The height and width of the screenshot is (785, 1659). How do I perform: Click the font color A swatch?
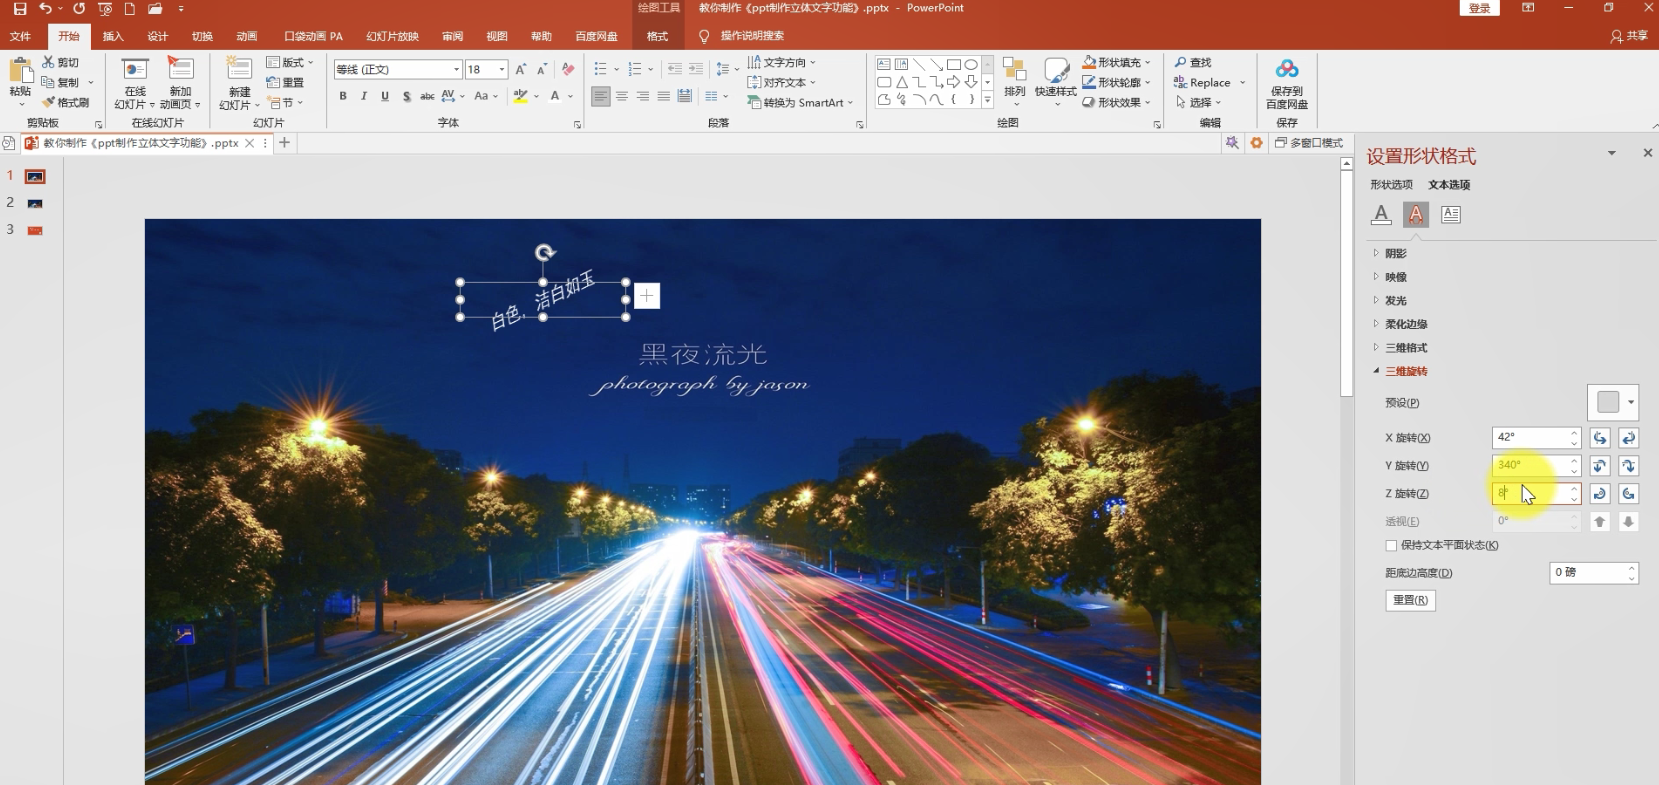(555, 96)
